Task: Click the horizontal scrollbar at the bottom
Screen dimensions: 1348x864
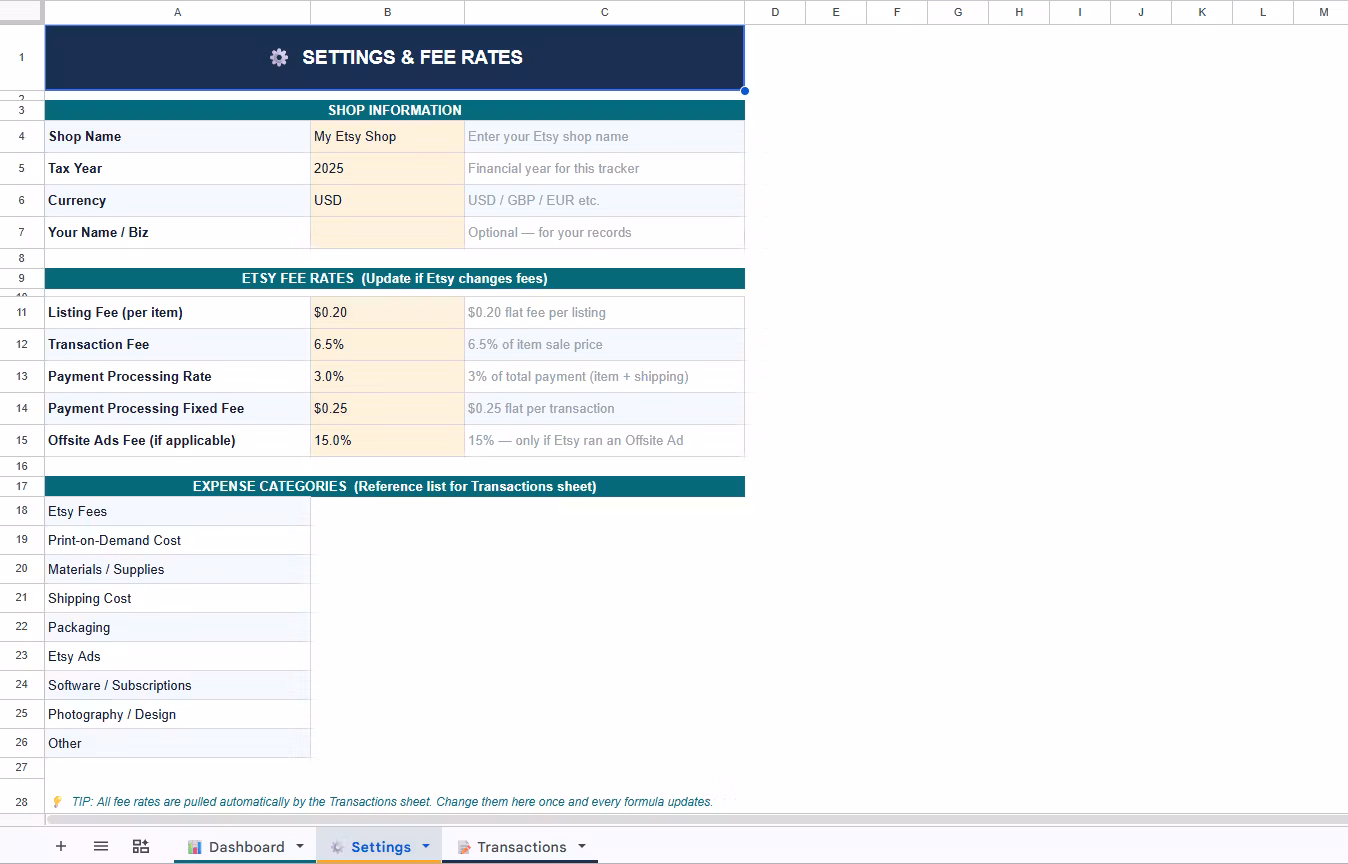Action: coord(696,819)
